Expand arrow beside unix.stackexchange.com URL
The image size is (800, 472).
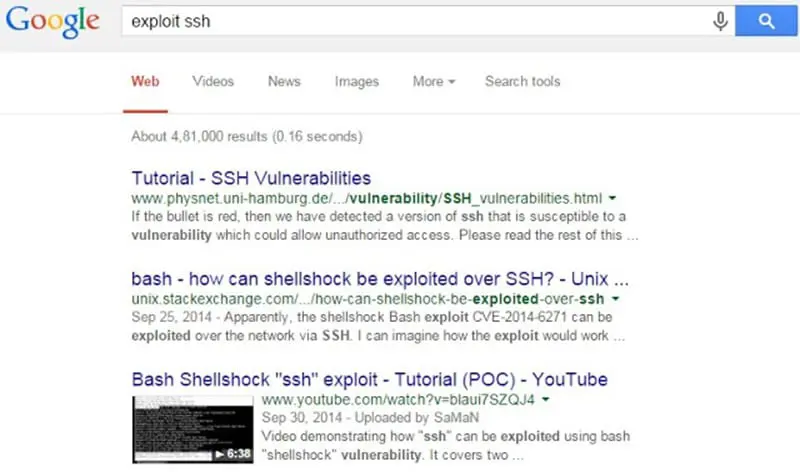tap(615, 299)
